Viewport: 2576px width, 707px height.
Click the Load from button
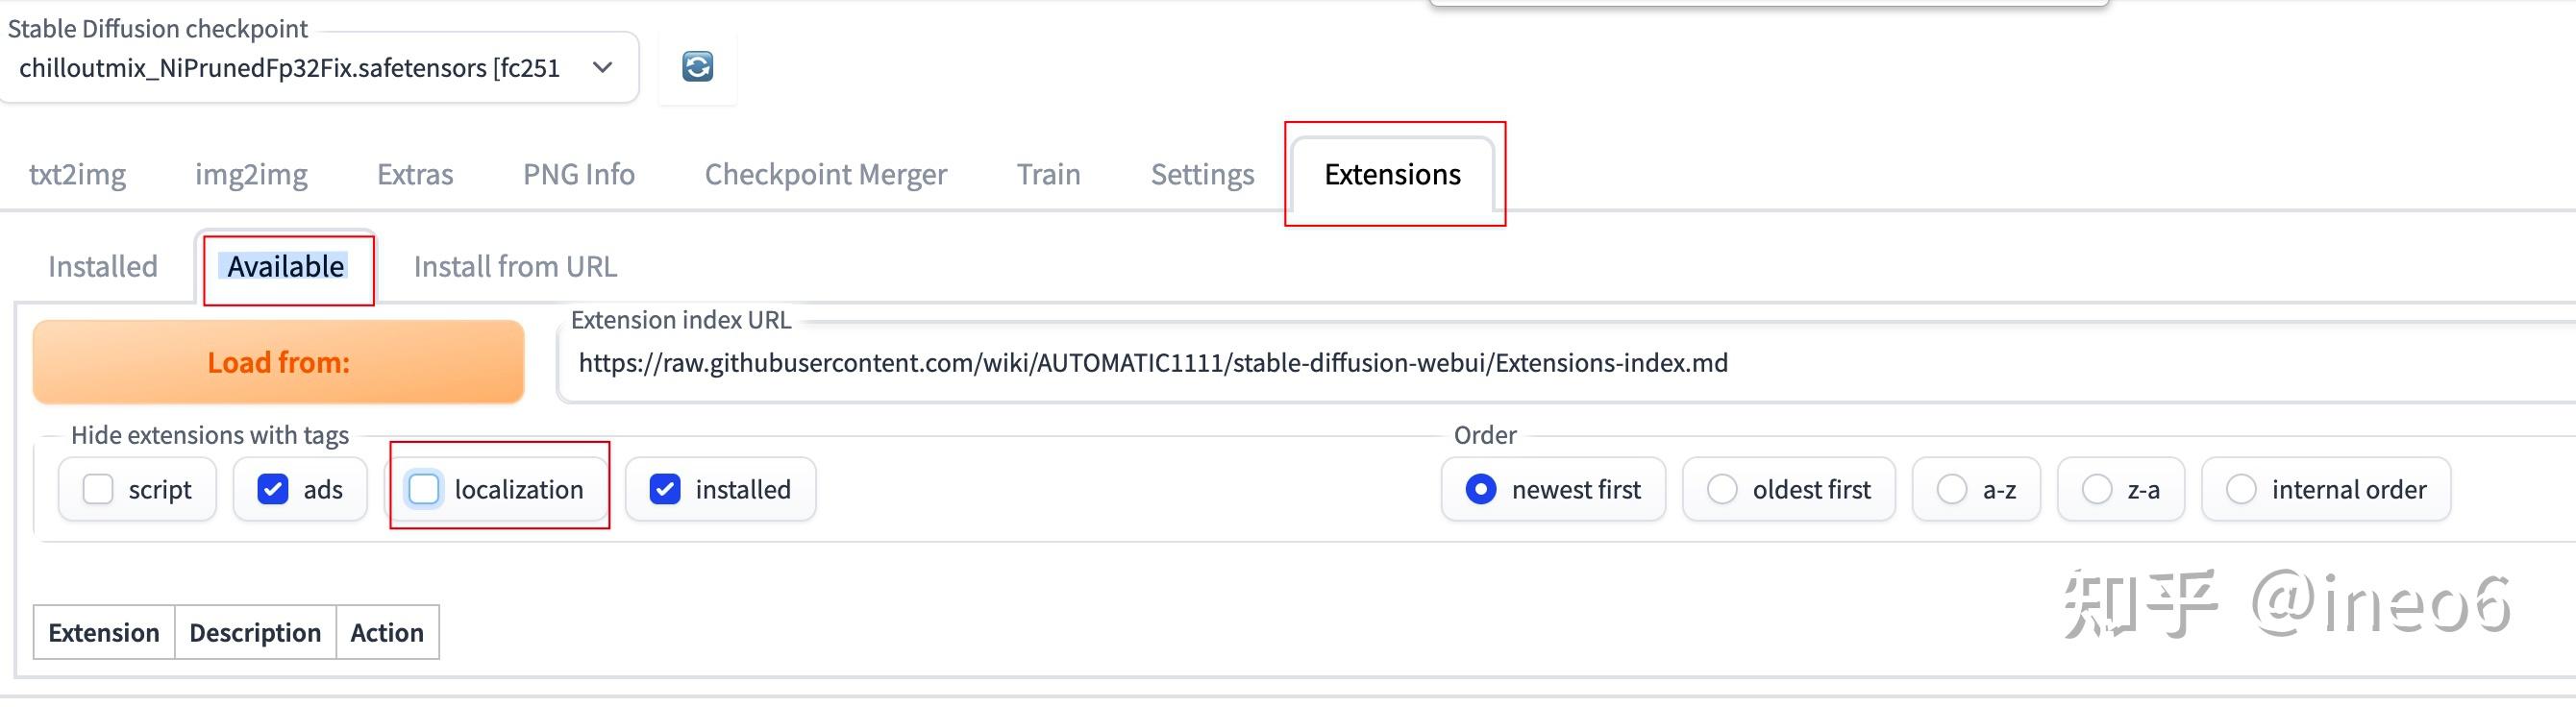click(278, 362)
